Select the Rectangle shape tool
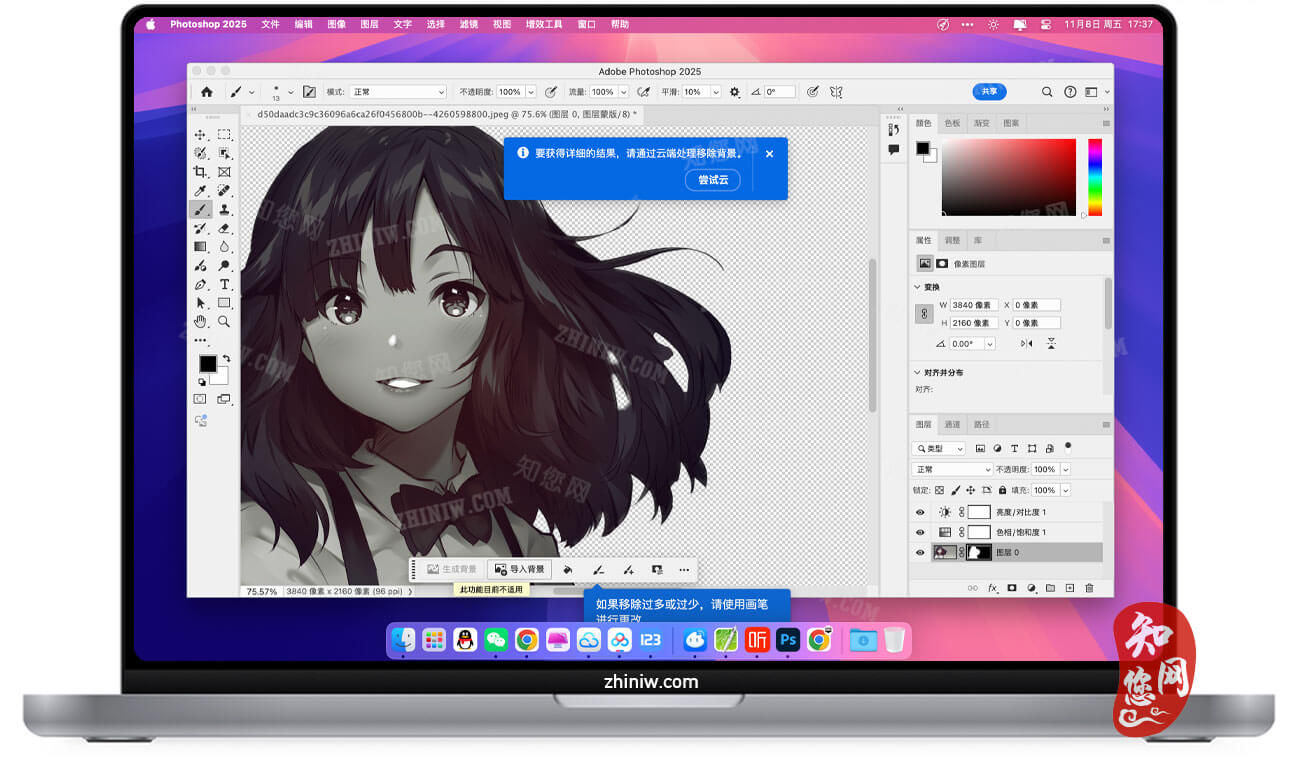 [x=224, y=303]
